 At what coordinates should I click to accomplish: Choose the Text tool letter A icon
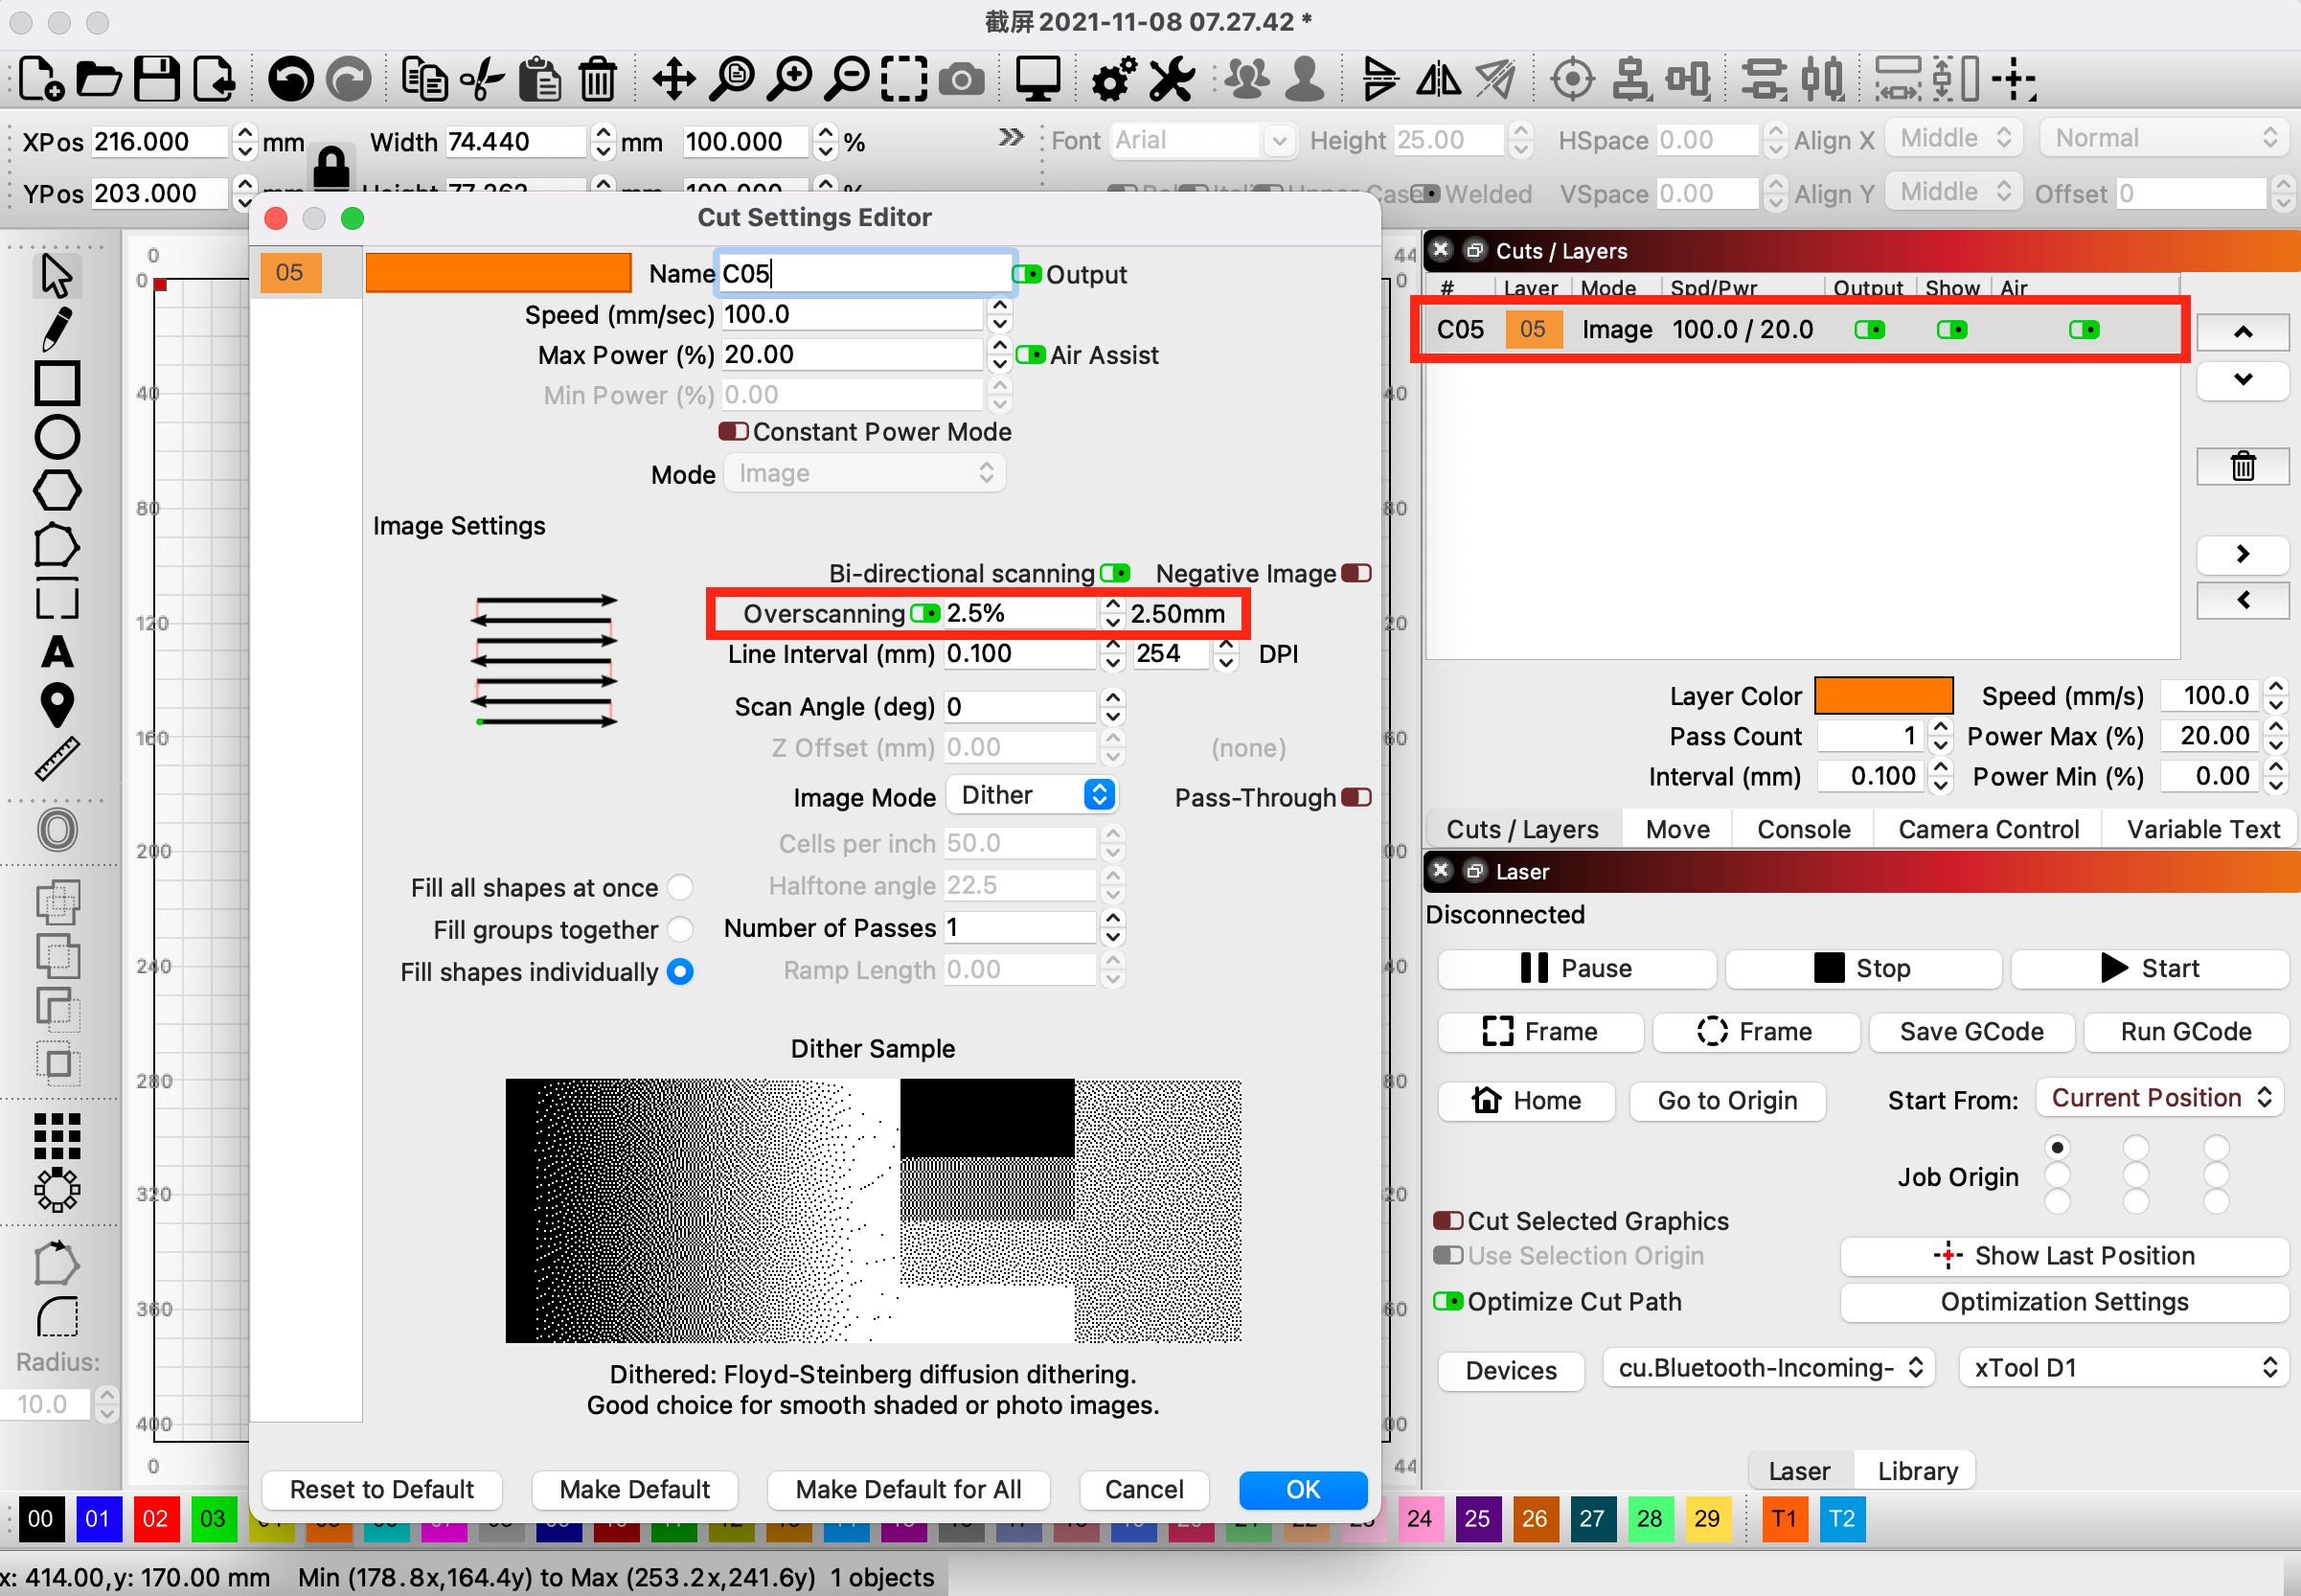pos(56,652)
